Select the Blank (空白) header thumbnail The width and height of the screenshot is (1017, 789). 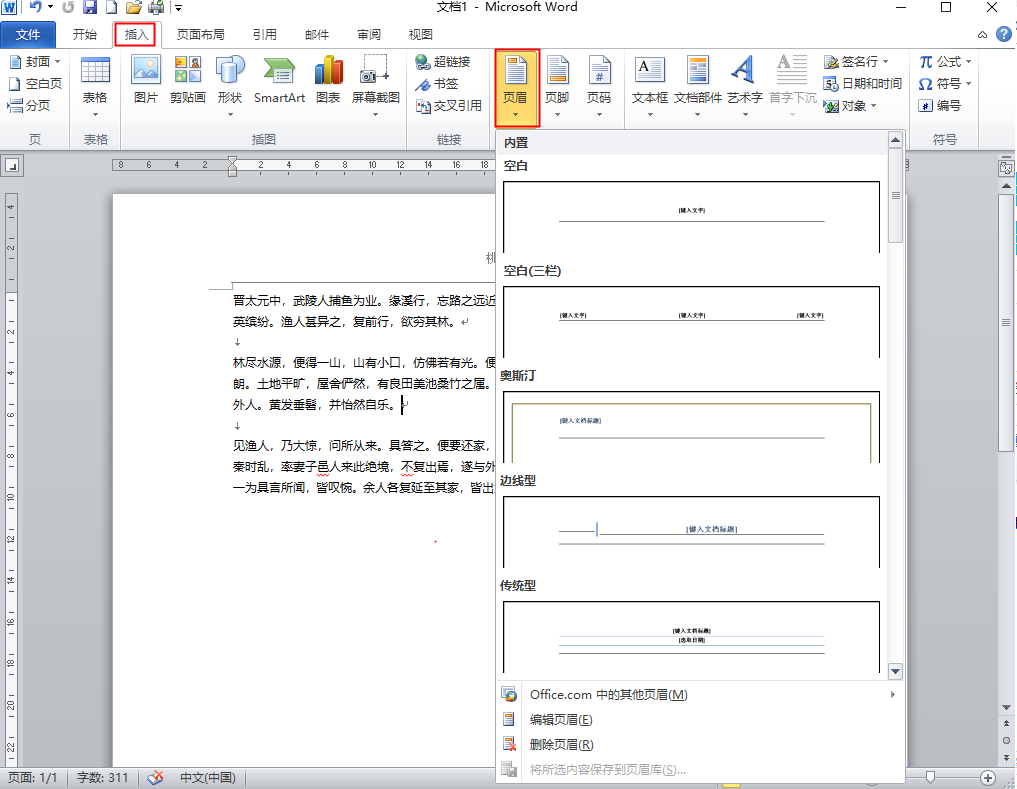(x=691, y=217)
